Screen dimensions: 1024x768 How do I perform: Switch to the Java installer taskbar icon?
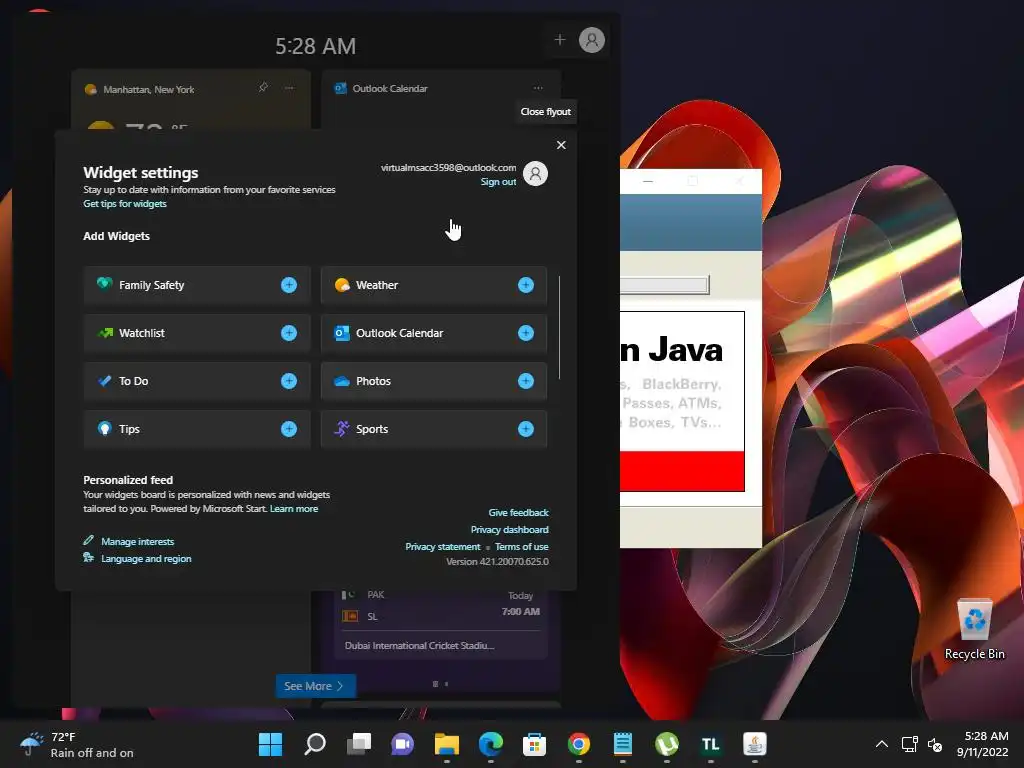point(754,744)
